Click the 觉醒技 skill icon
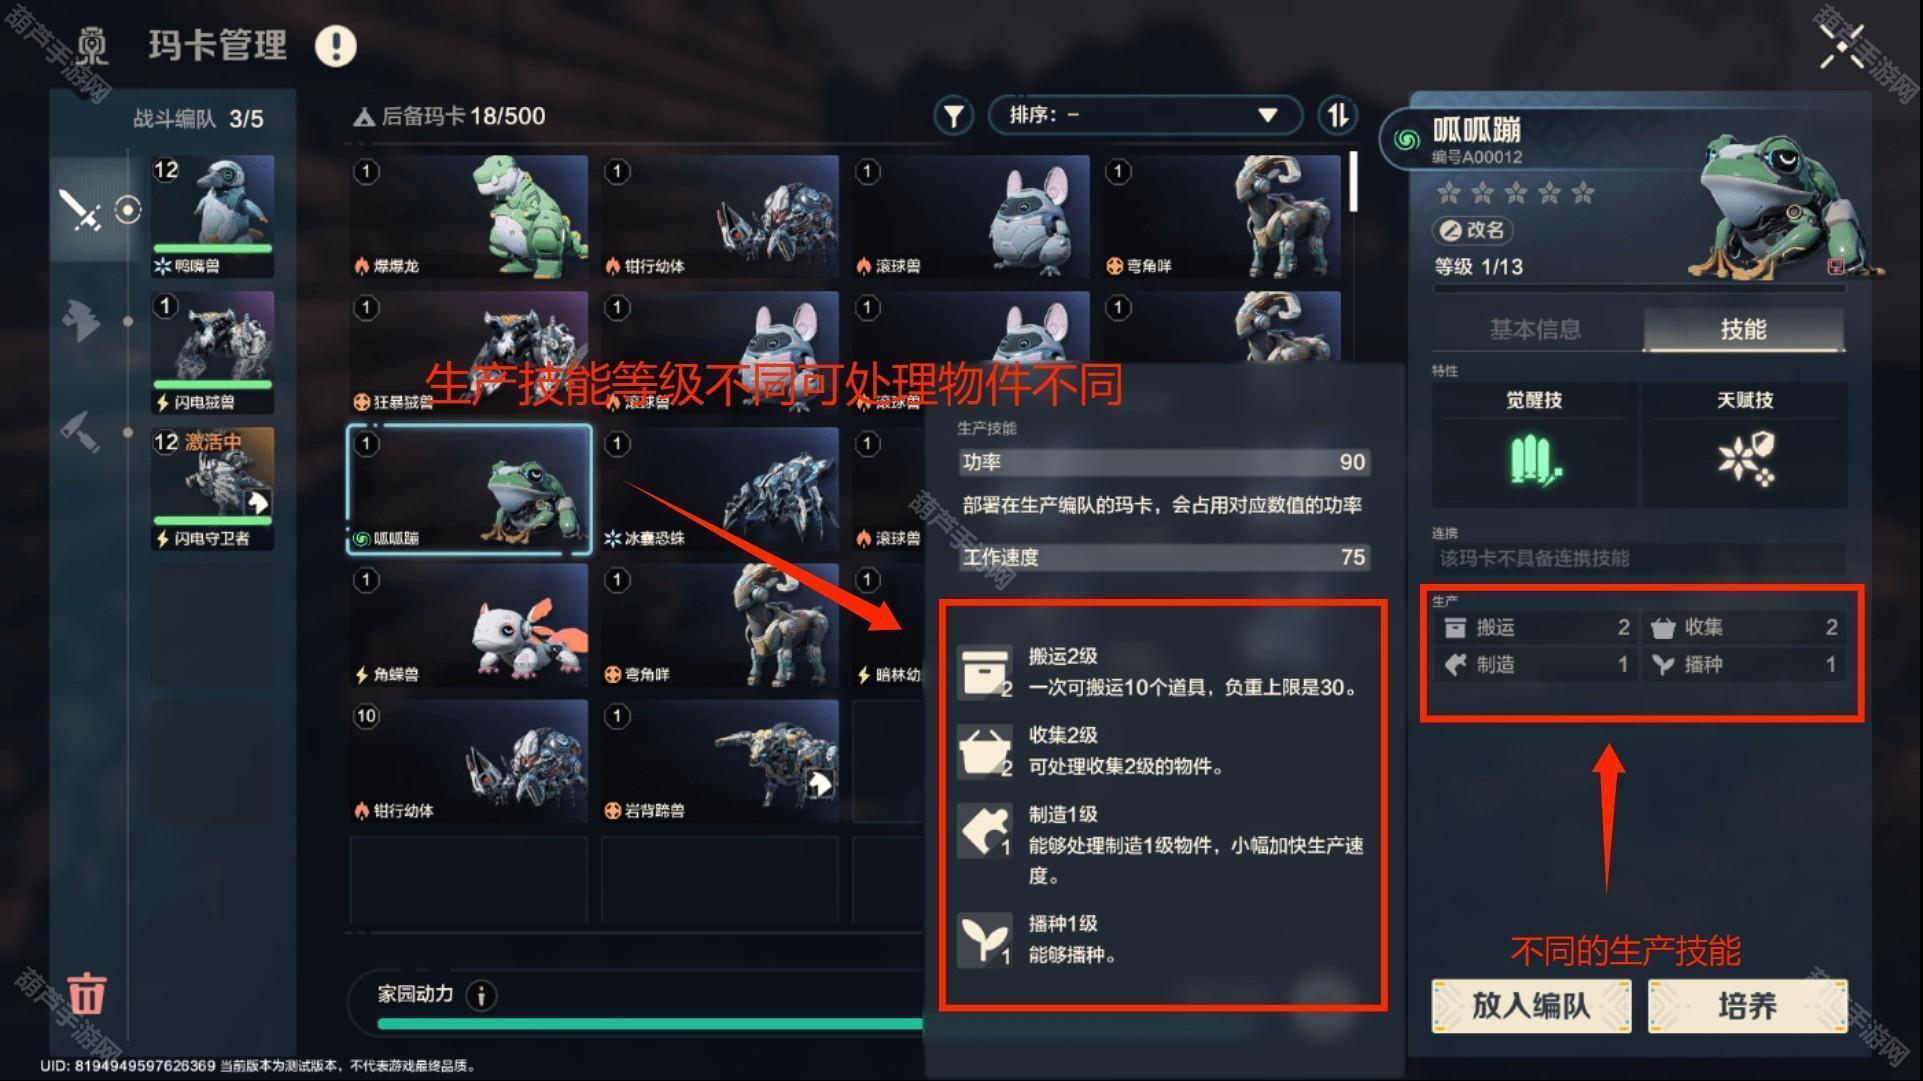The height and width of the screenshot is (1081, 1923). [1534, 461]
